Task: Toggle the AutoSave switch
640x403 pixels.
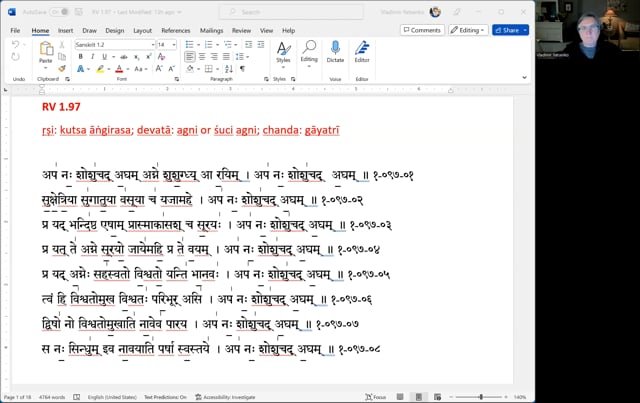Action: [x=60, y=12]
